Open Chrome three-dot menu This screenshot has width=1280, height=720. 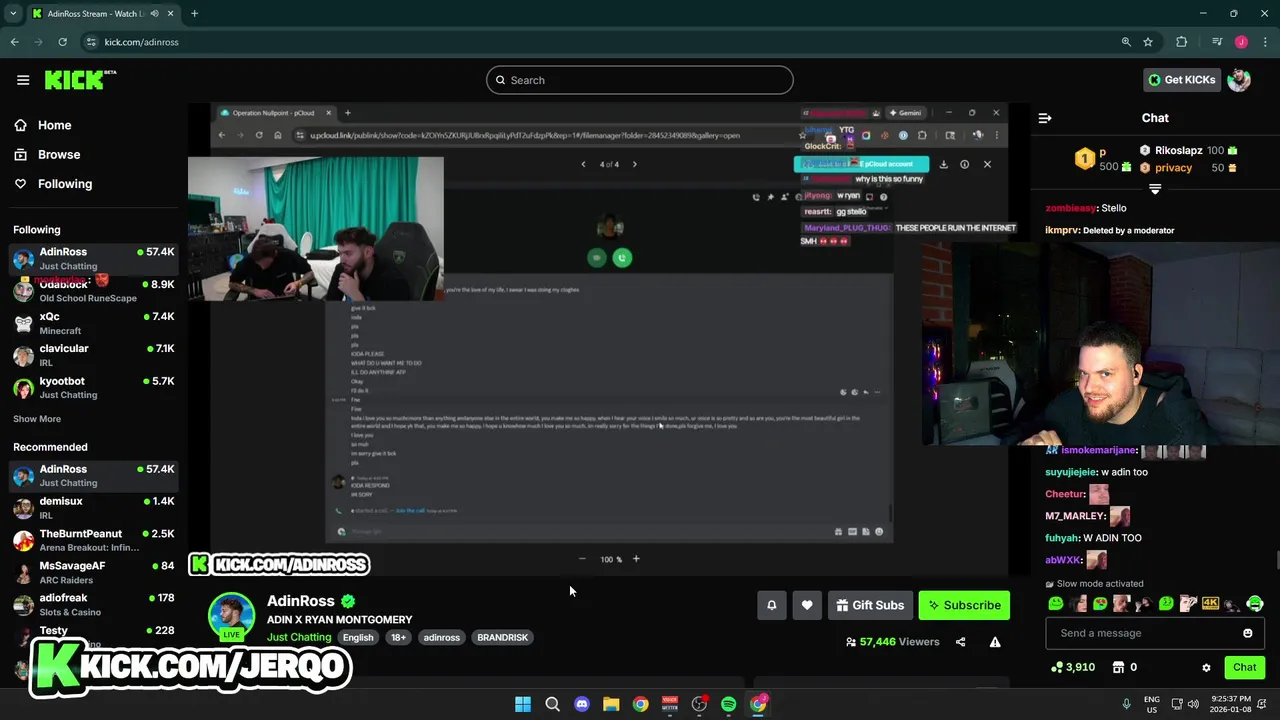[1264, 42]
